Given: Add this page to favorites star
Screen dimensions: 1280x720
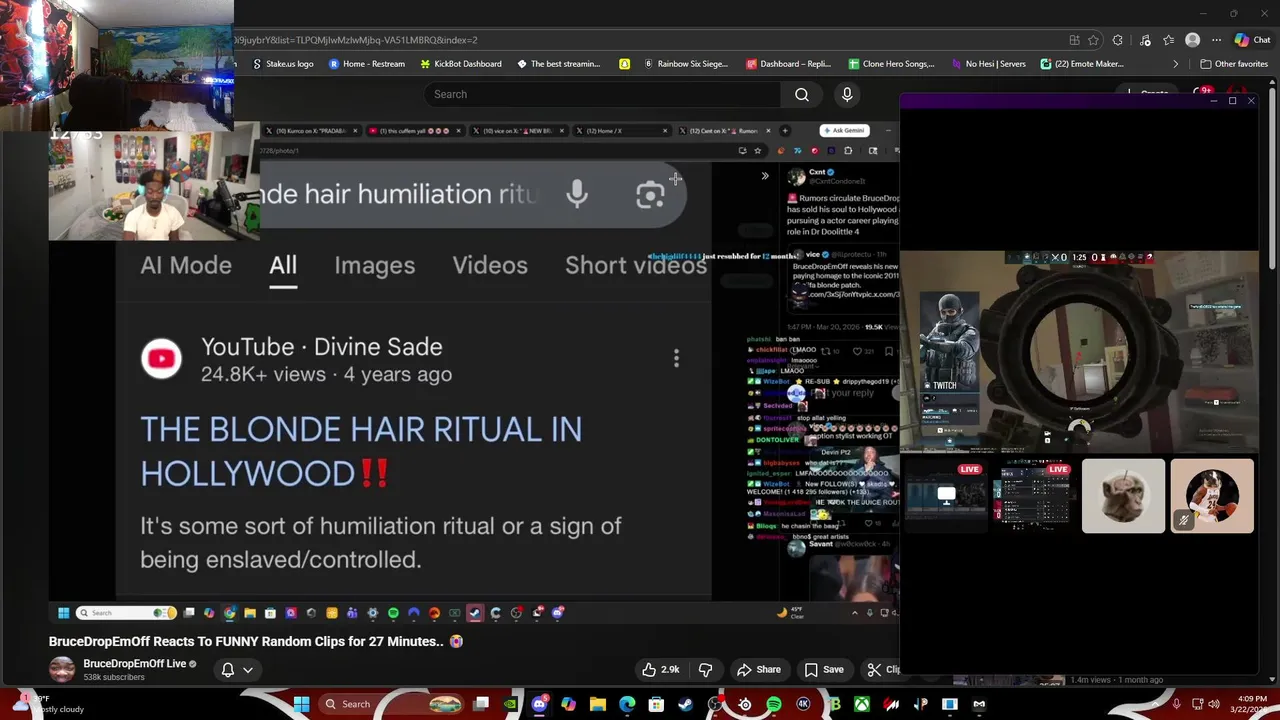Looking at the screenshot, I should pyautogui.click(x=1093, y=40).
